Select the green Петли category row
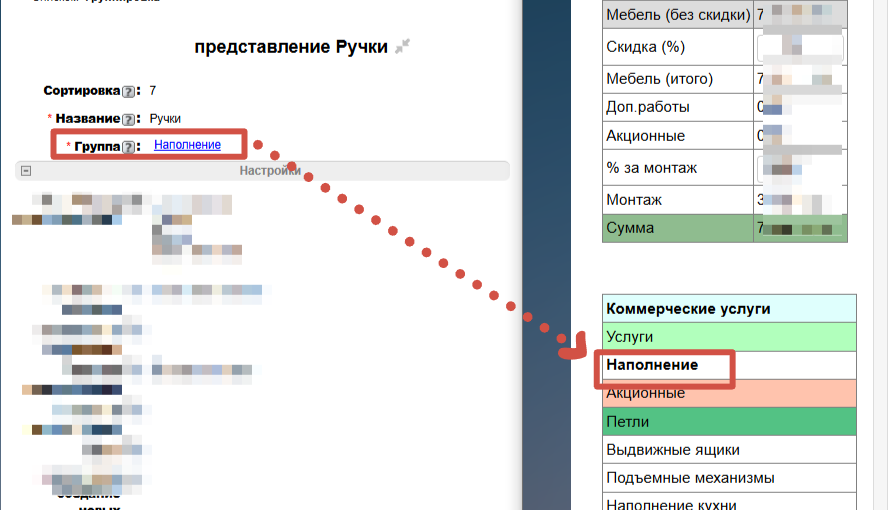Screen dimensions: 888x510 [x=730, y=422]
